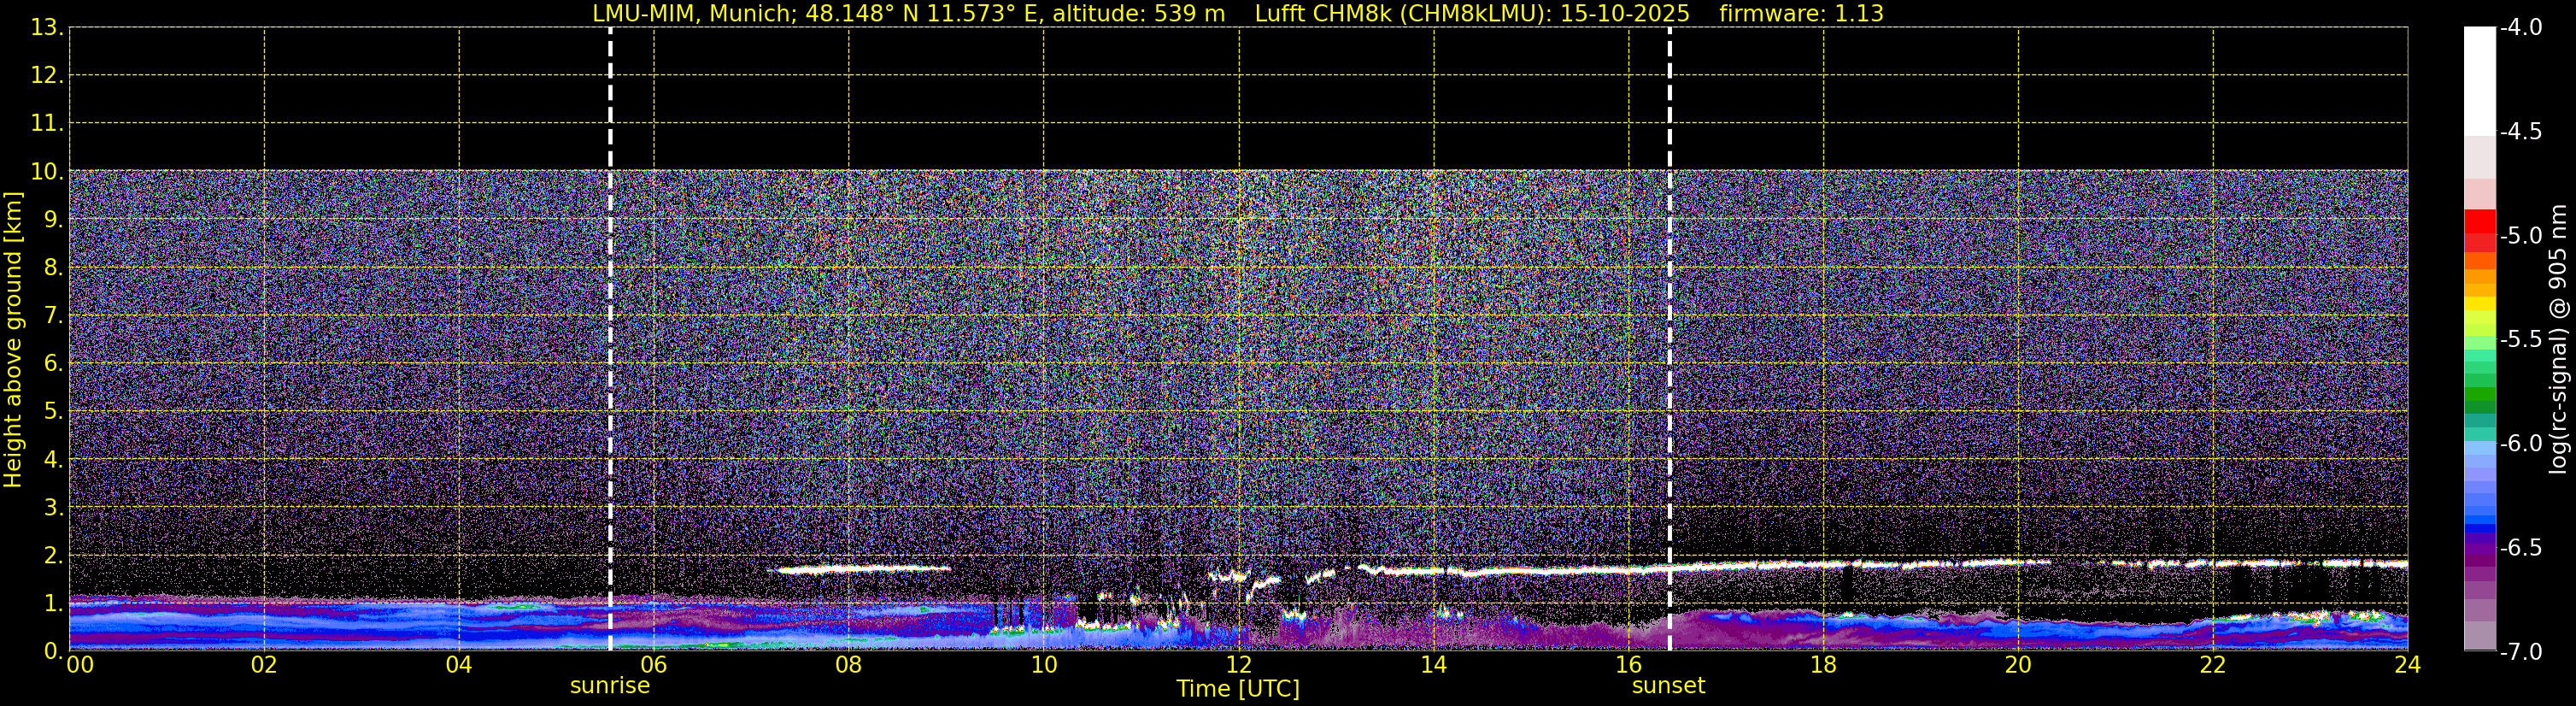Click the plot title text 'LMU-MIM, Munich'
This screenshot has width=2576, height=706.
[x=694, y=13]
